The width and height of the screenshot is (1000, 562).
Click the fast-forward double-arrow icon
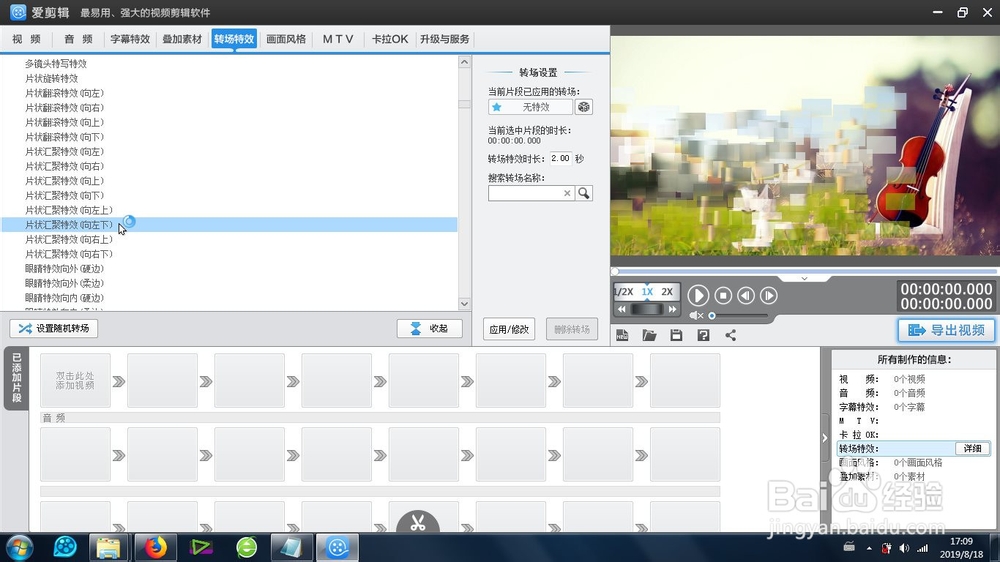(x=672, y=309)
